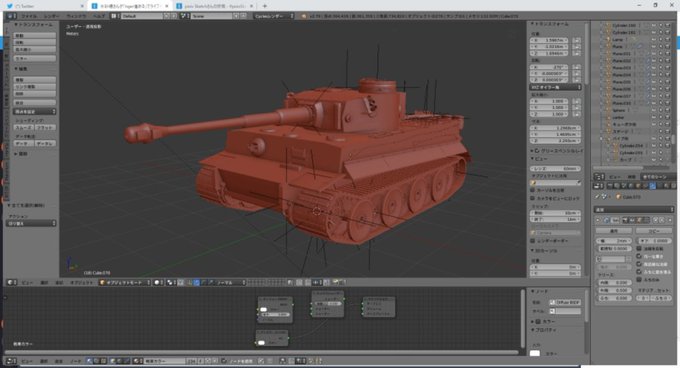
Task: Enable レンダーボーダー checkbox
Action: [533, 241]
